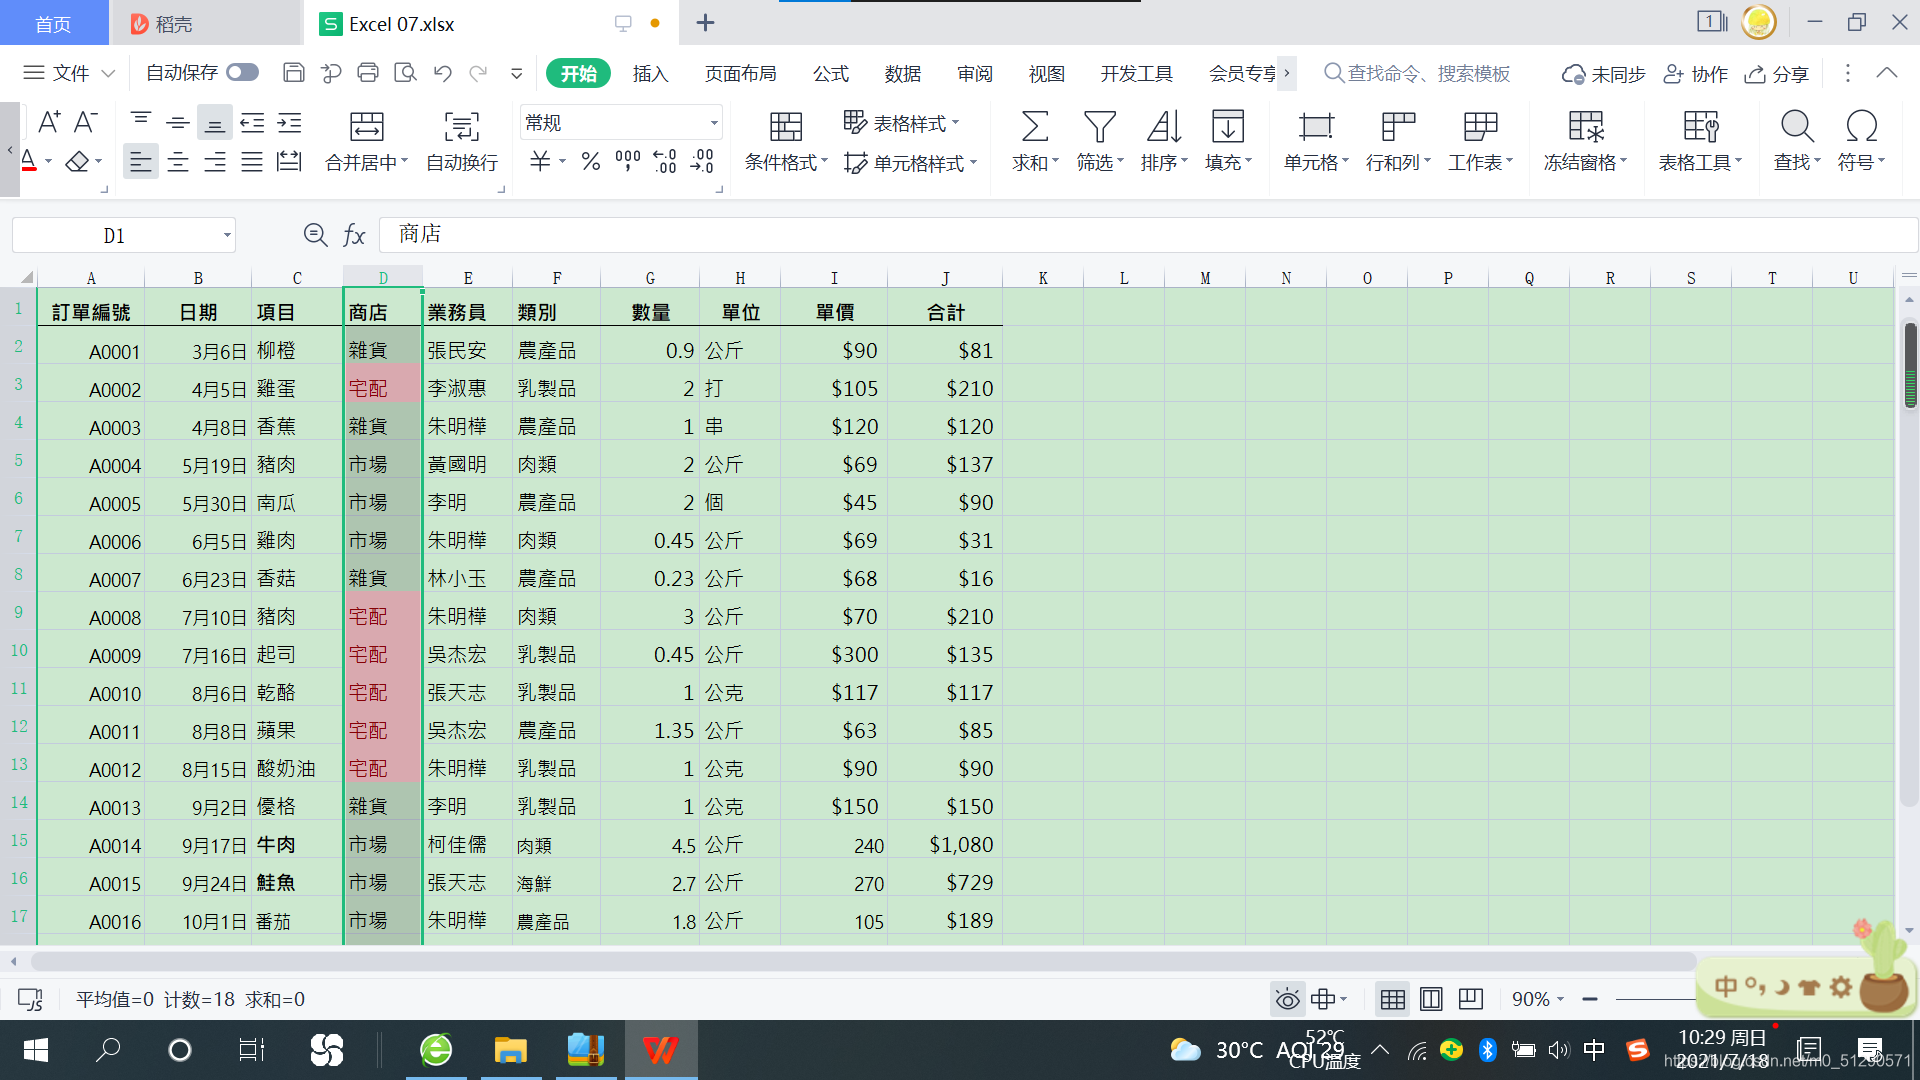Click the Sort (排序) icon
The height and width of the screenshot is (1080, 1920).
tap(1163, 127)
